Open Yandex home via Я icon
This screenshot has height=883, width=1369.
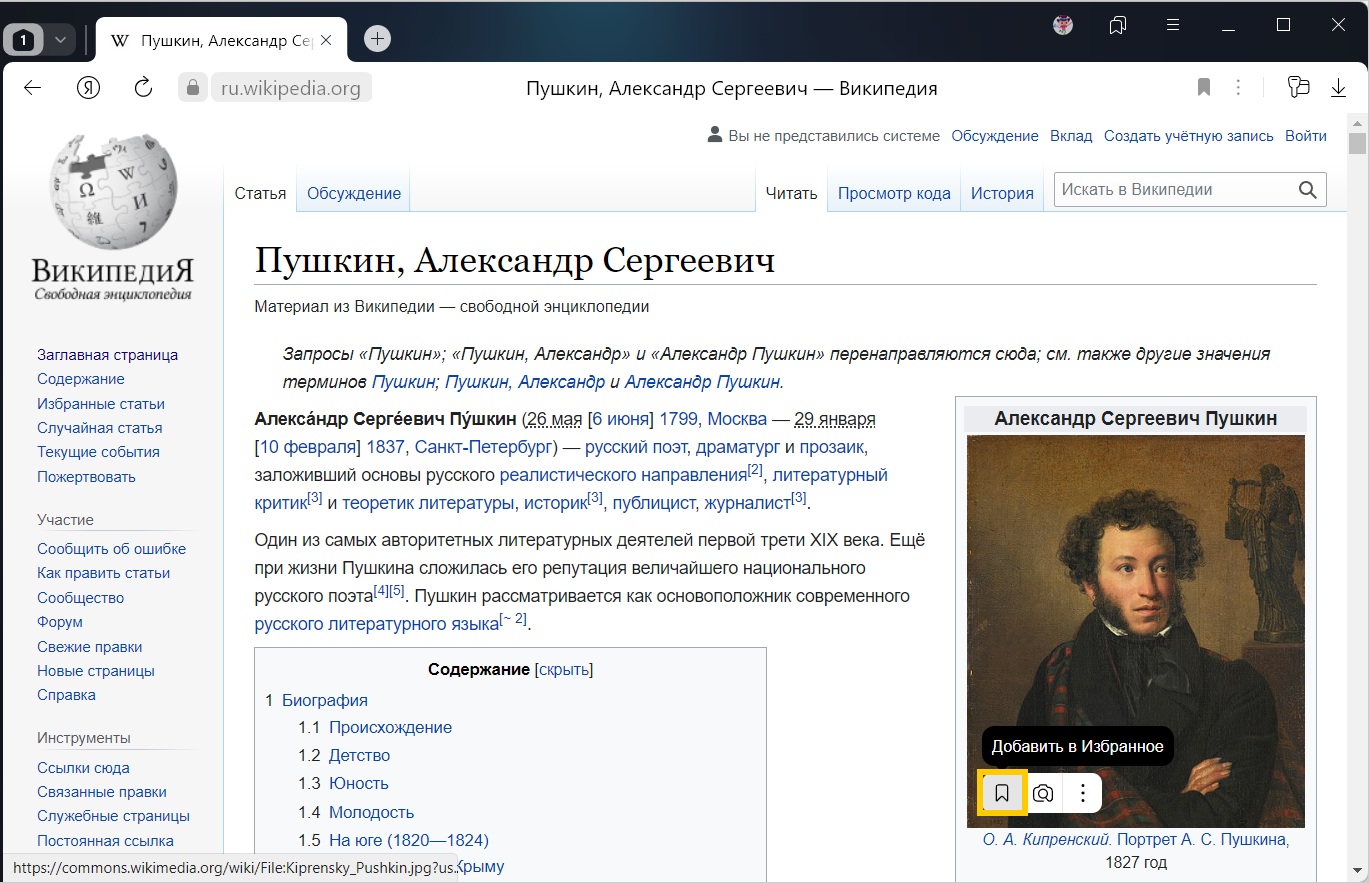click(x=88, y=88)
